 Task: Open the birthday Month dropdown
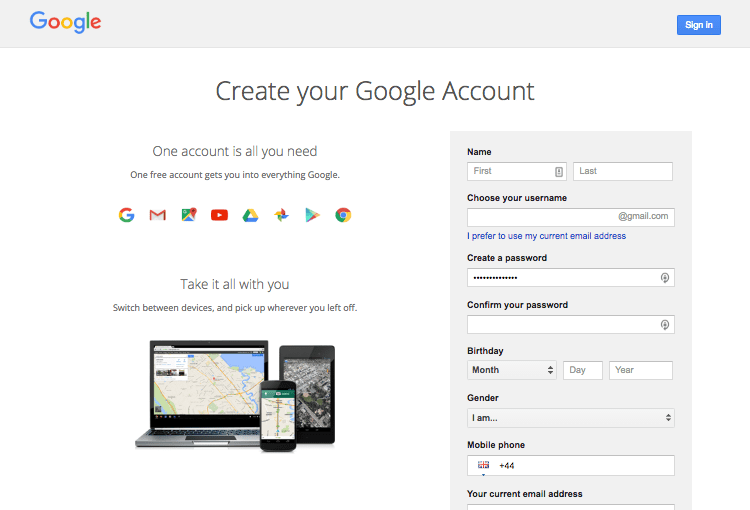pyautogui.click(x=512, y=370)
